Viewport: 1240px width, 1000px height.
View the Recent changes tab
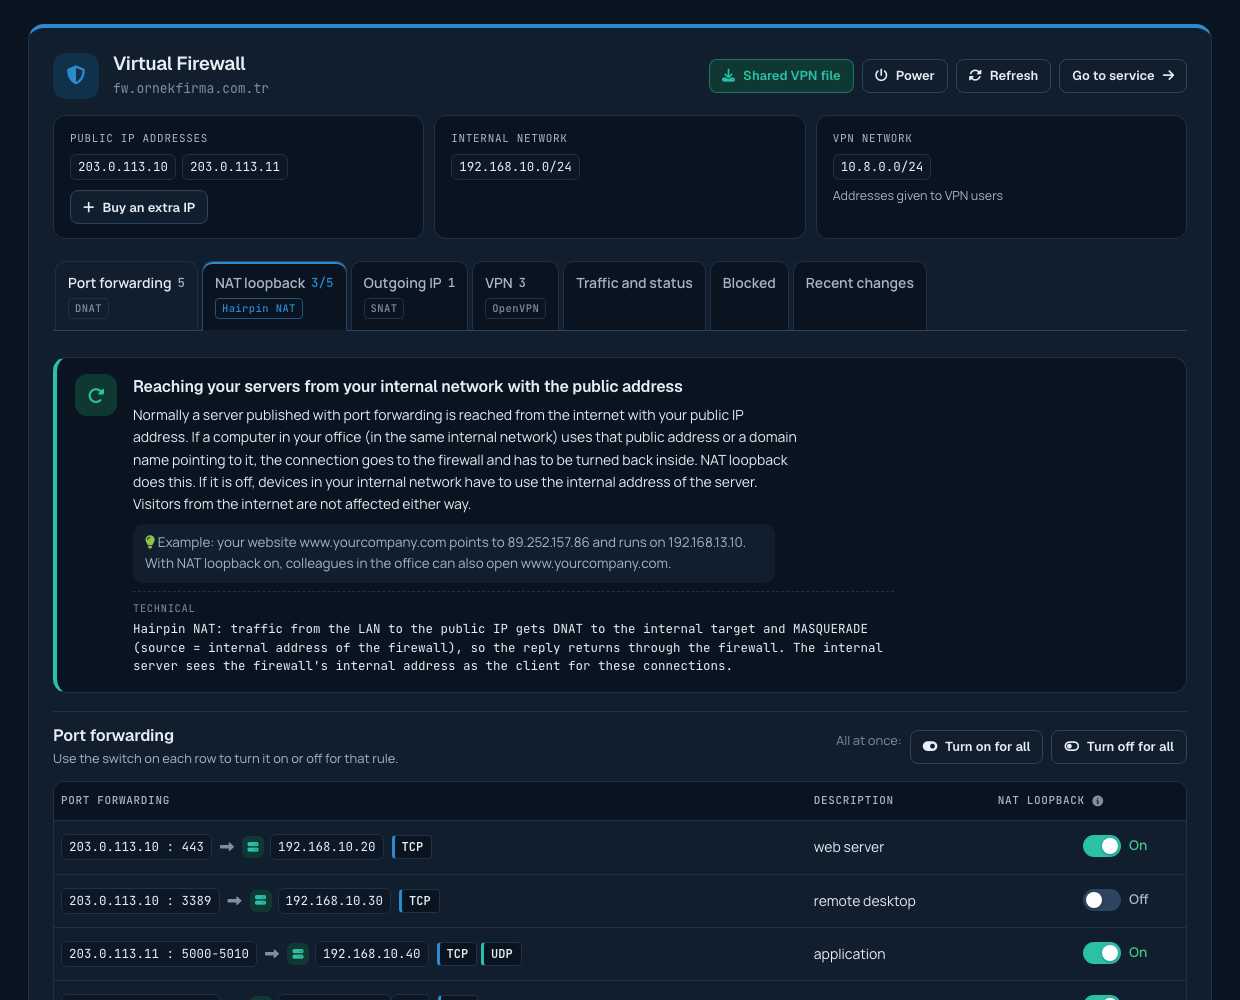coord(860,295)
